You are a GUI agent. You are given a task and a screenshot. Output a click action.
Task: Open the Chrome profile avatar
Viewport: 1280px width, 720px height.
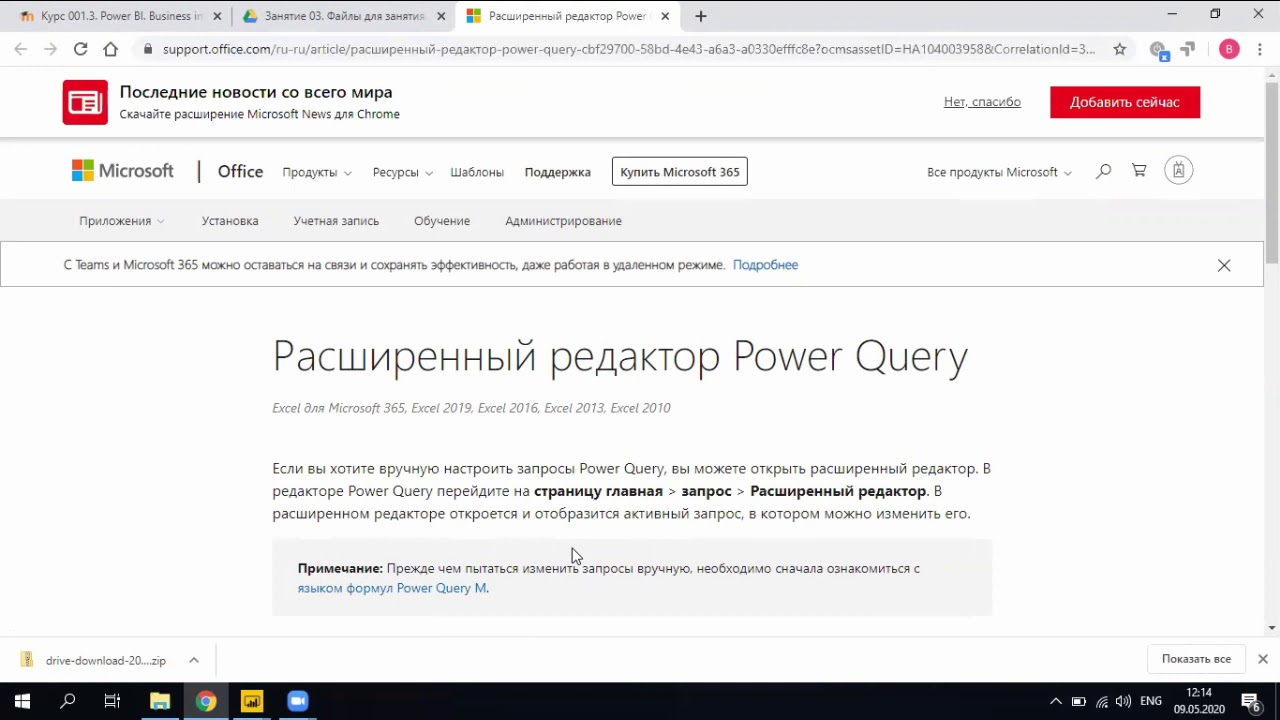(x=1229, y=49)
